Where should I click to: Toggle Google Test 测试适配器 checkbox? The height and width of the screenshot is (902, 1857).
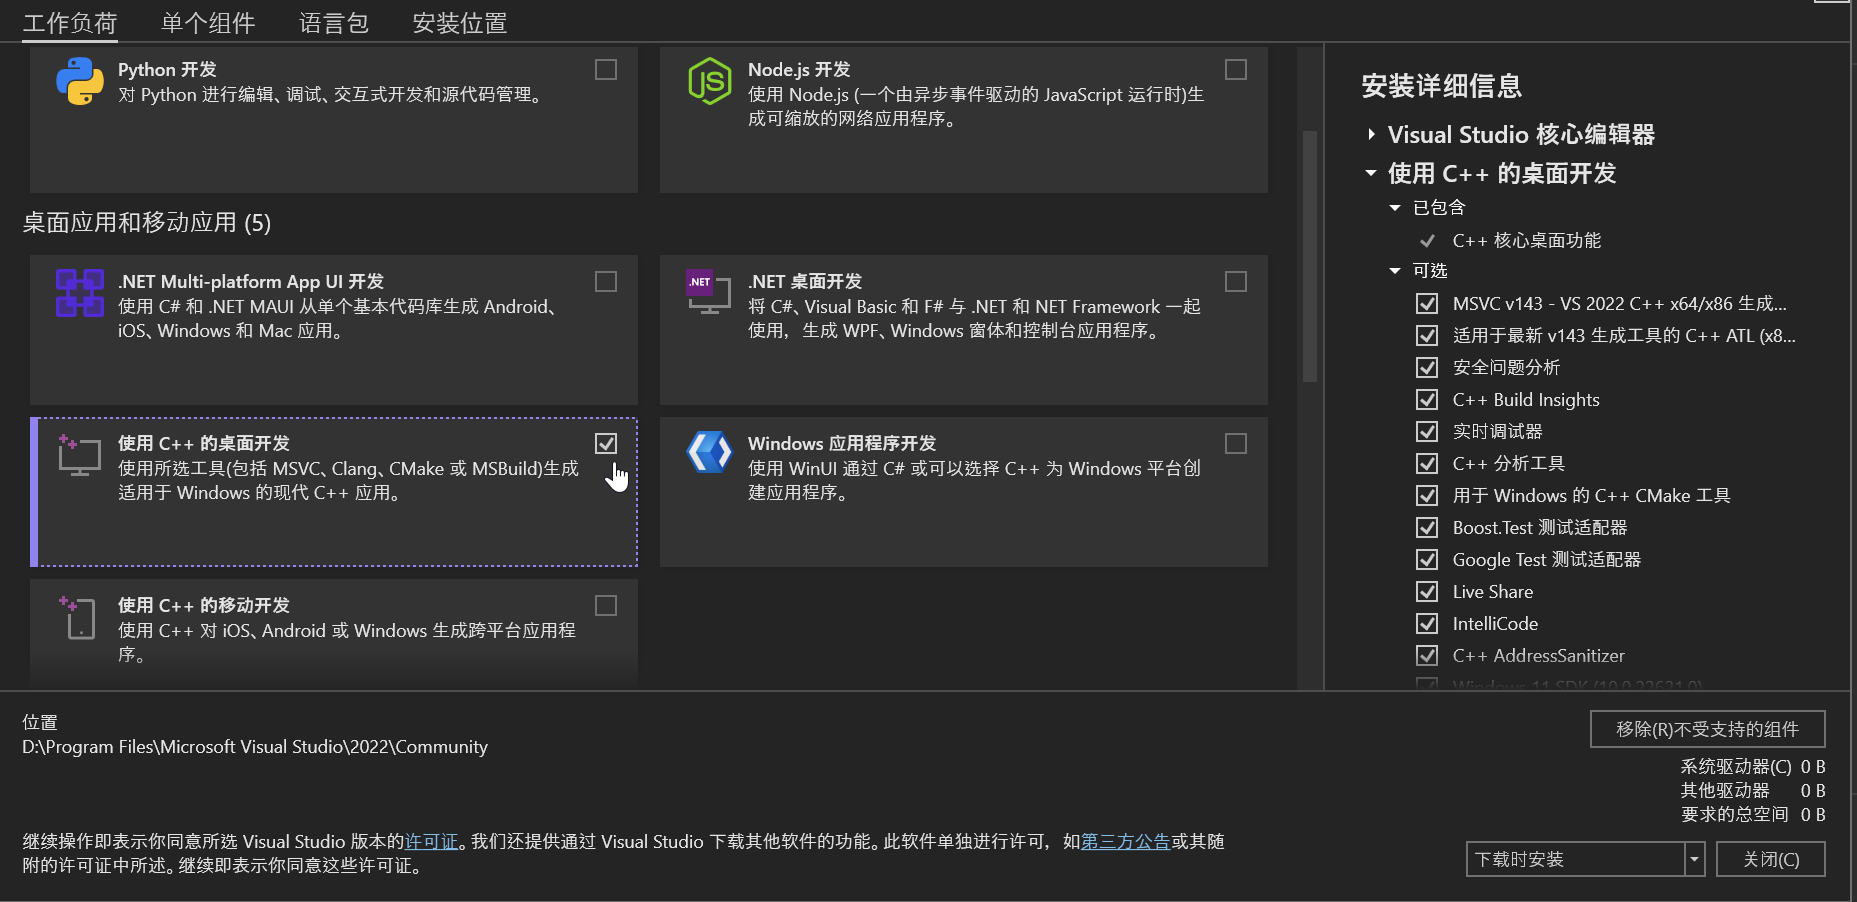tap(1427, 559)
